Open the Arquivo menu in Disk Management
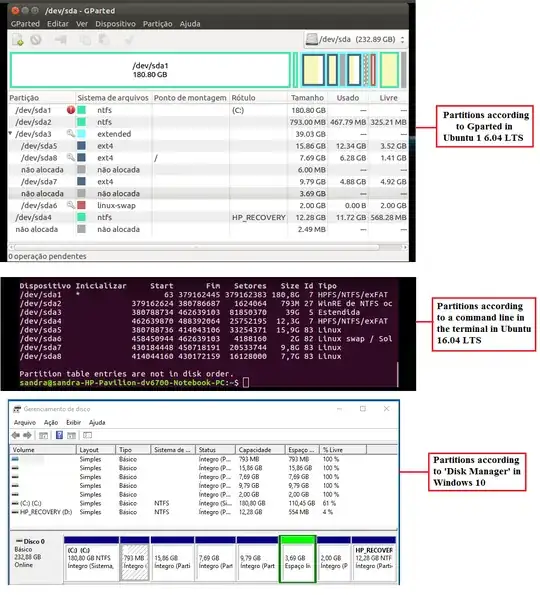This screenshot has height=595, width=540. tap(25, 422)
